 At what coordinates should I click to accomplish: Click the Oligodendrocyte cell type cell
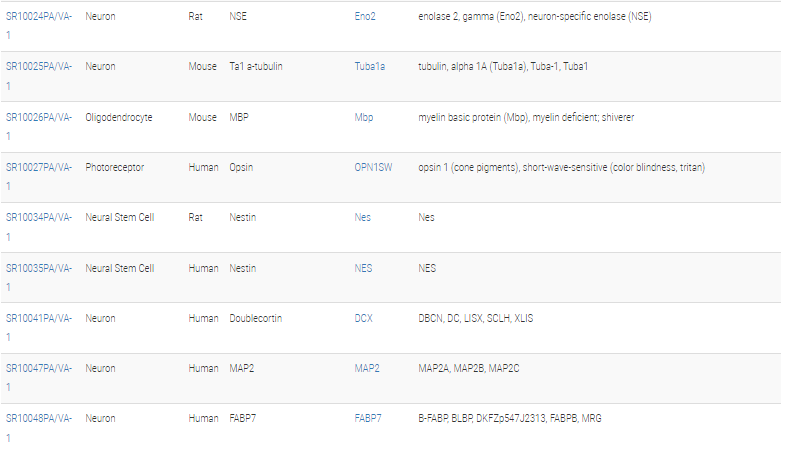click(x=119, y=117)
